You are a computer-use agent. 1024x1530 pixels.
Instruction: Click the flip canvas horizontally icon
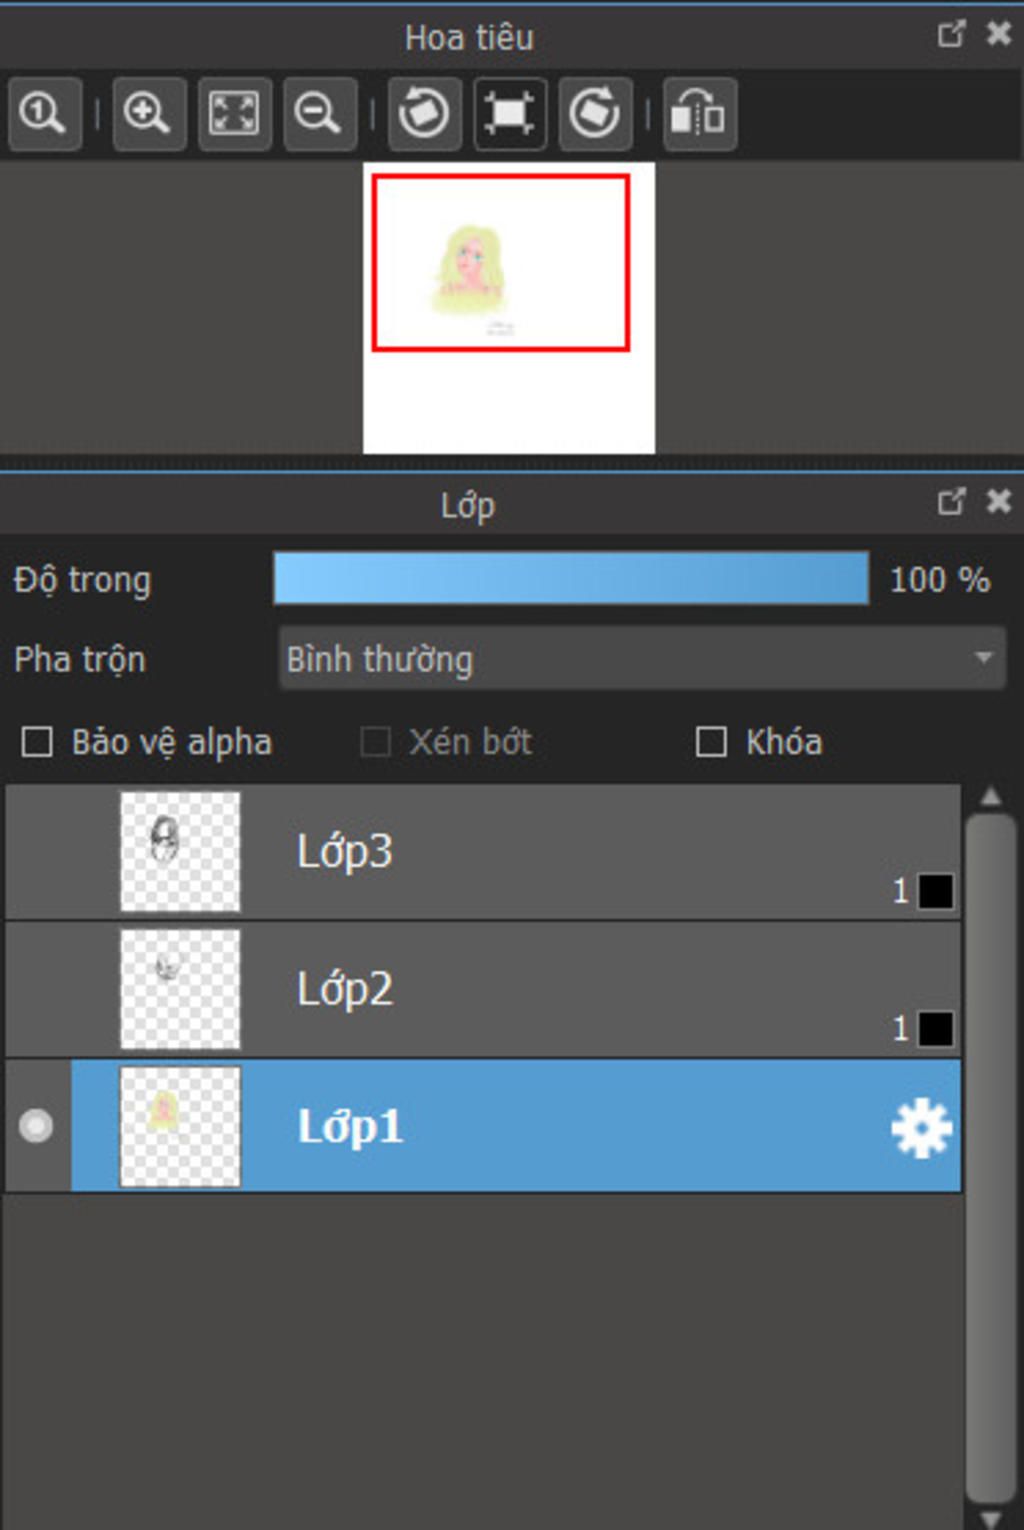[699, 113]
